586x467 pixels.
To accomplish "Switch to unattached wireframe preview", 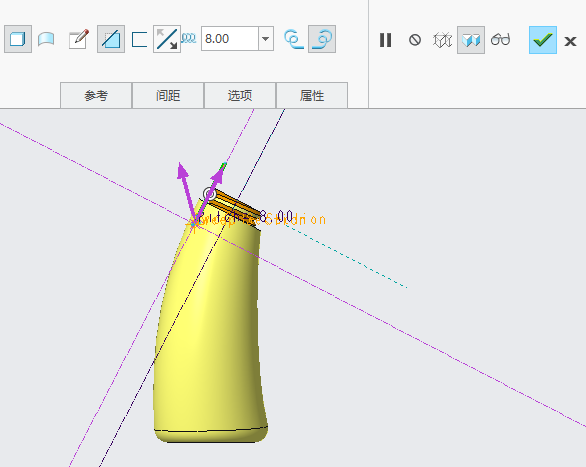I will tap(442, 40).
